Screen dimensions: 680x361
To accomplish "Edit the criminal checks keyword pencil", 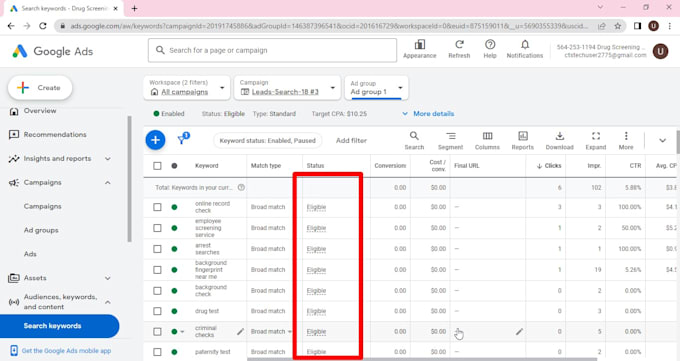I will [240, 331].
